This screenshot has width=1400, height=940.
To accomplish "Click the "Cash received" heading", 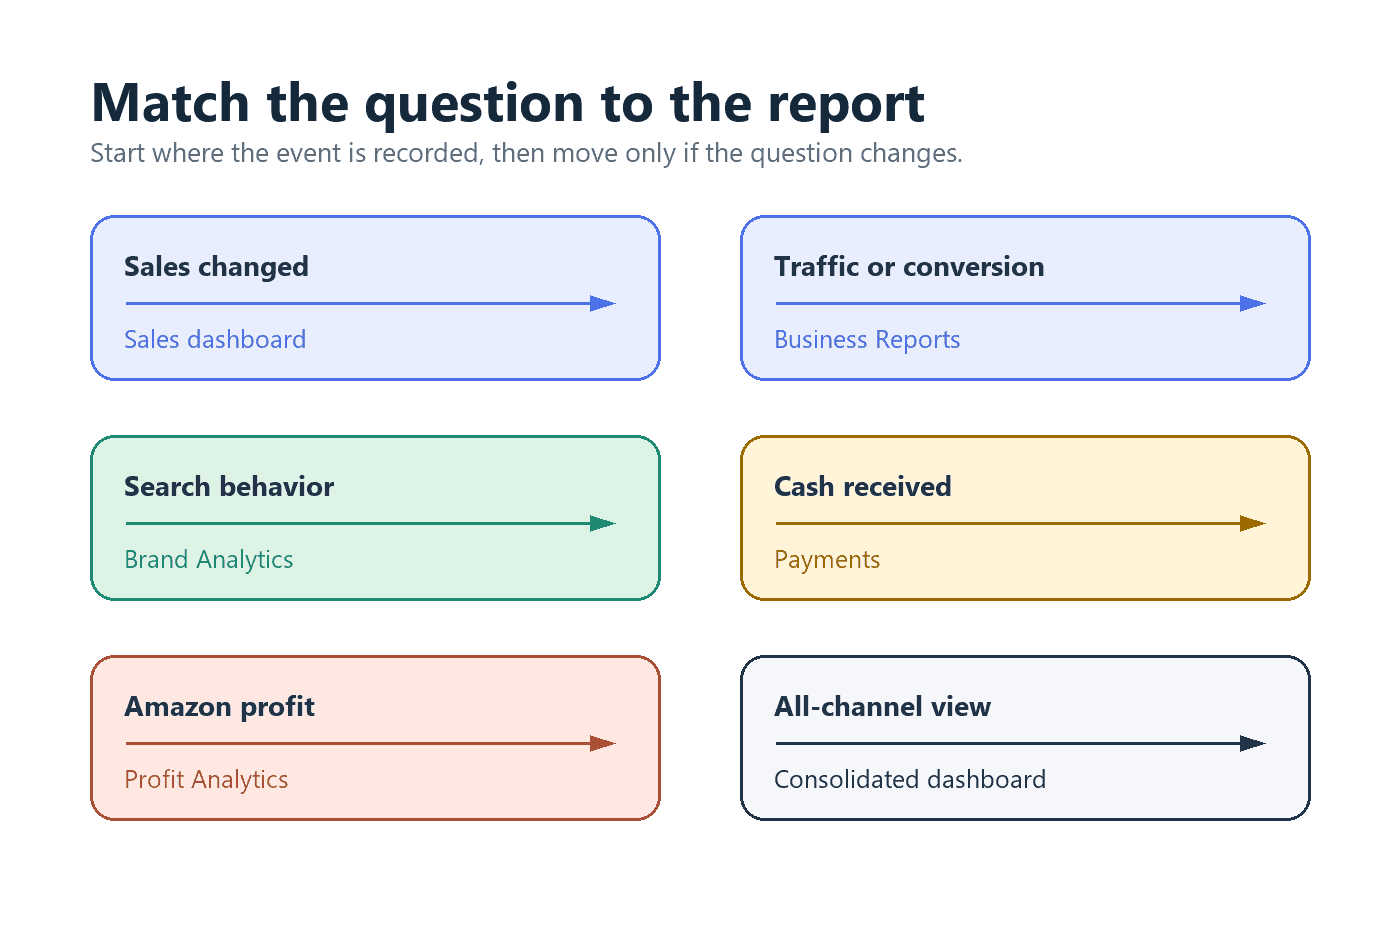I will (862, 487).
